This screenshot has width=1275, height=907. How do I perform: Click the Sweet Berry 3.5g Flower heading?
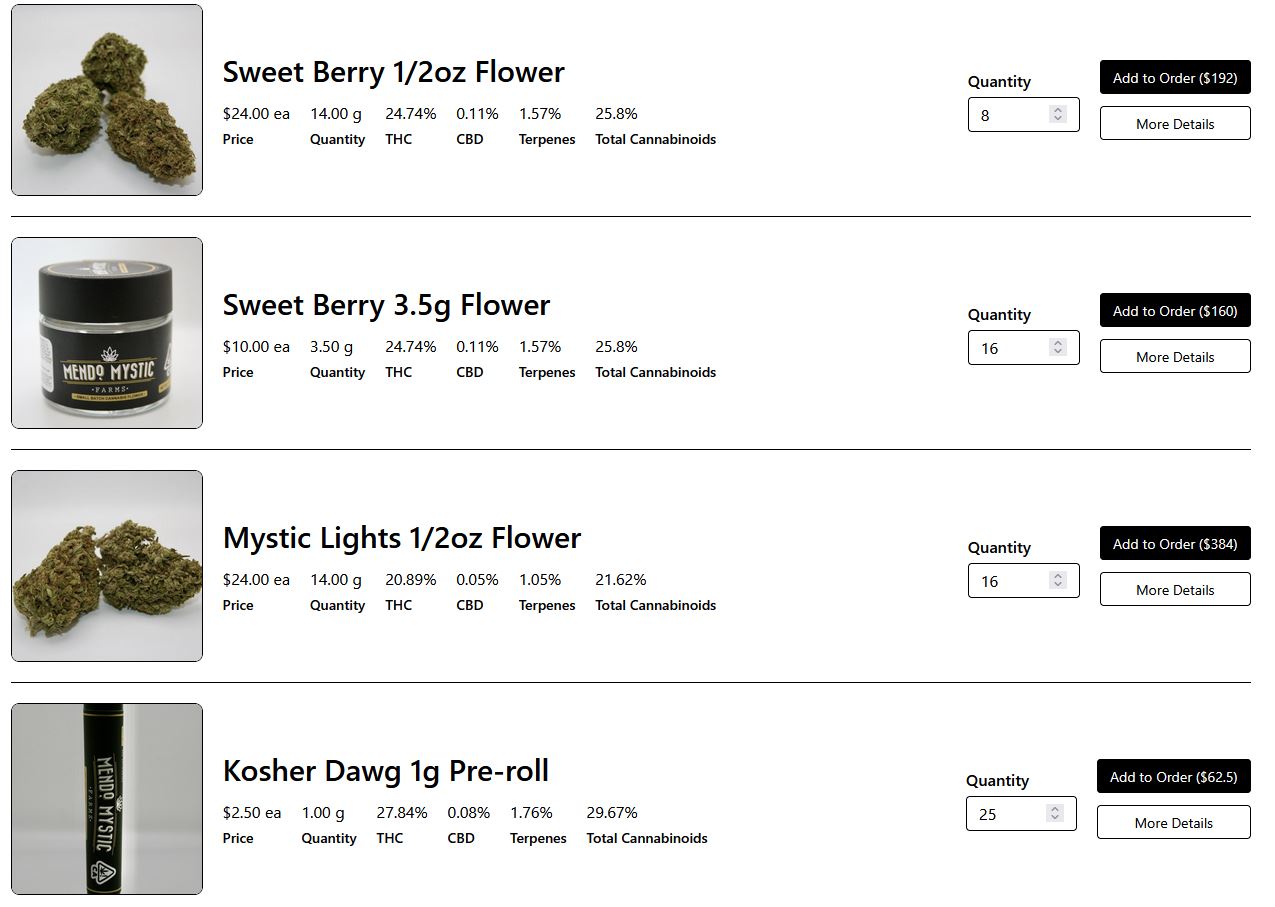(x=386, y=305)
